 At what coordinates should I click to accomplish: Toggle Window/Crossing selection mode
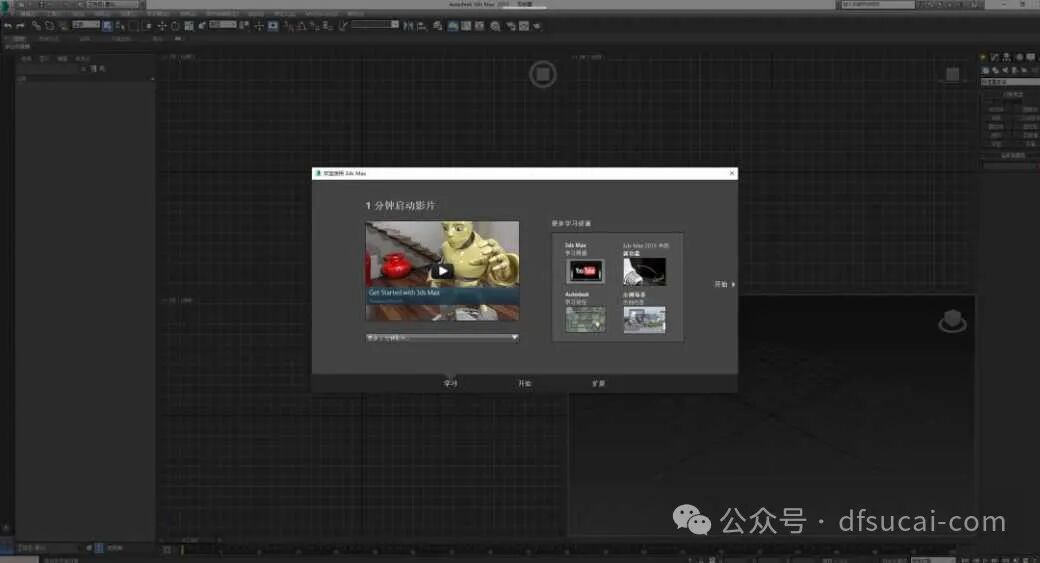[x=148, y=26]
